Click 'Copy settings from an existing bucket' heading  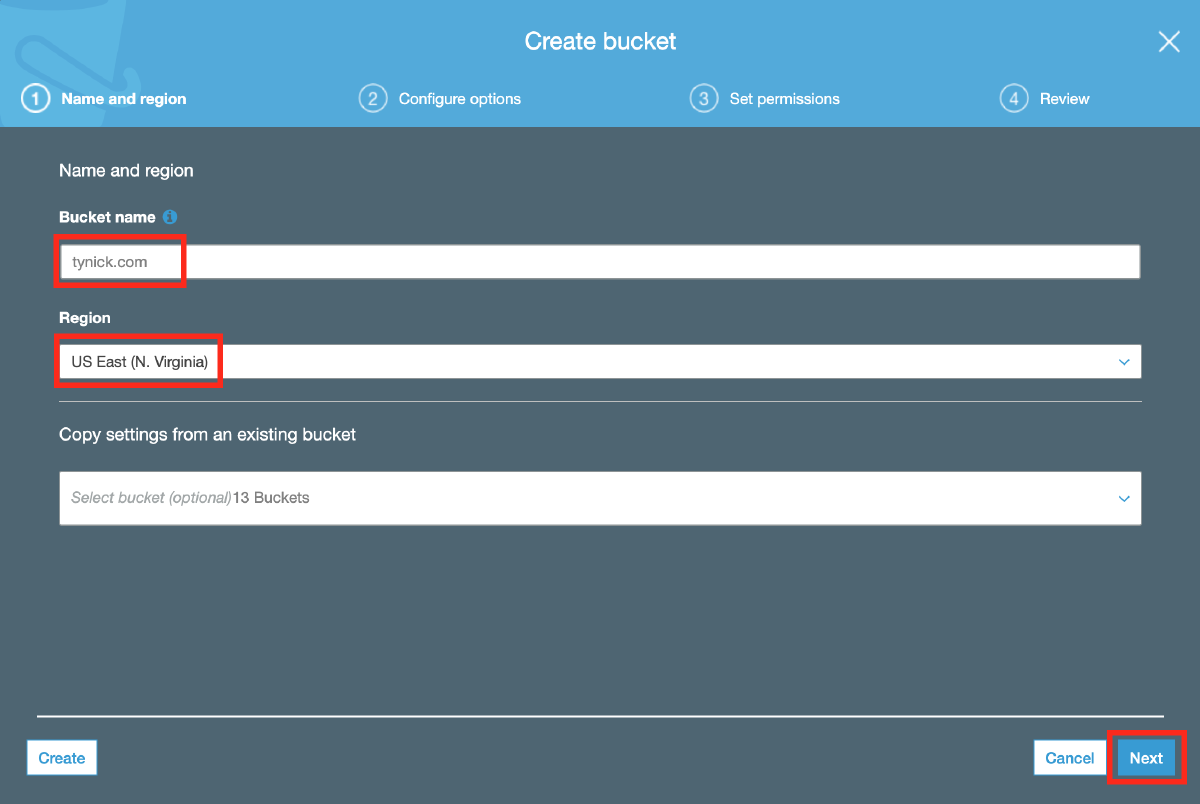click(208, 435)
